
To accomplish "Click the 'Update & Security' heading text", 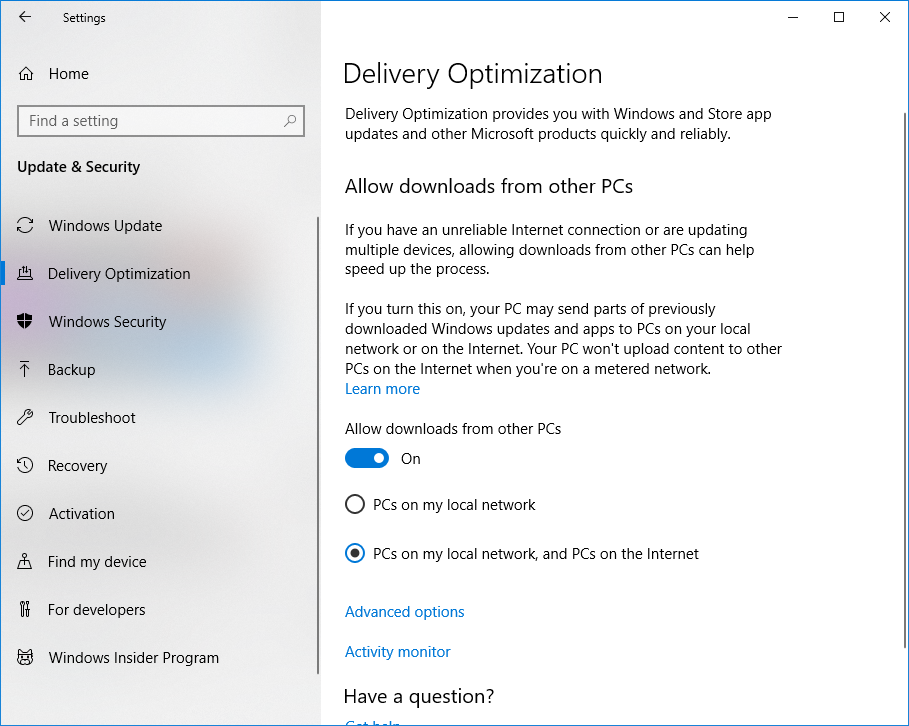I will pyautogui.click(x=79, y=167).
